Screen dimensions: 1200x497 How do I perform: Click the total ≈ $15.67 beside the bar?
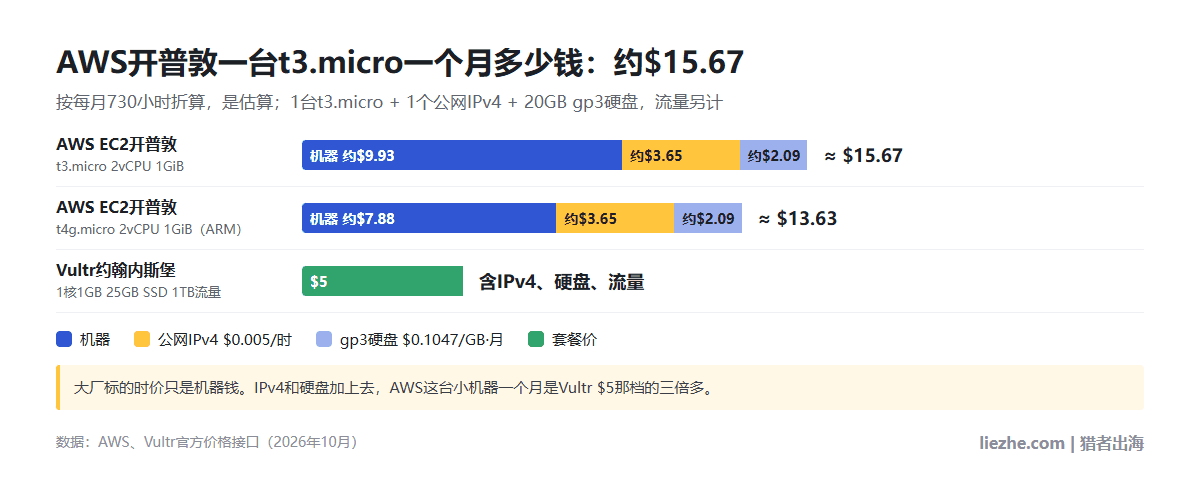tap(864, 155)
